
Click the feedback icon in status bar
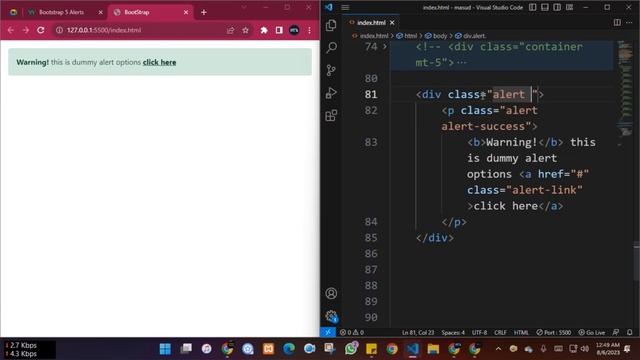point(616,332)
